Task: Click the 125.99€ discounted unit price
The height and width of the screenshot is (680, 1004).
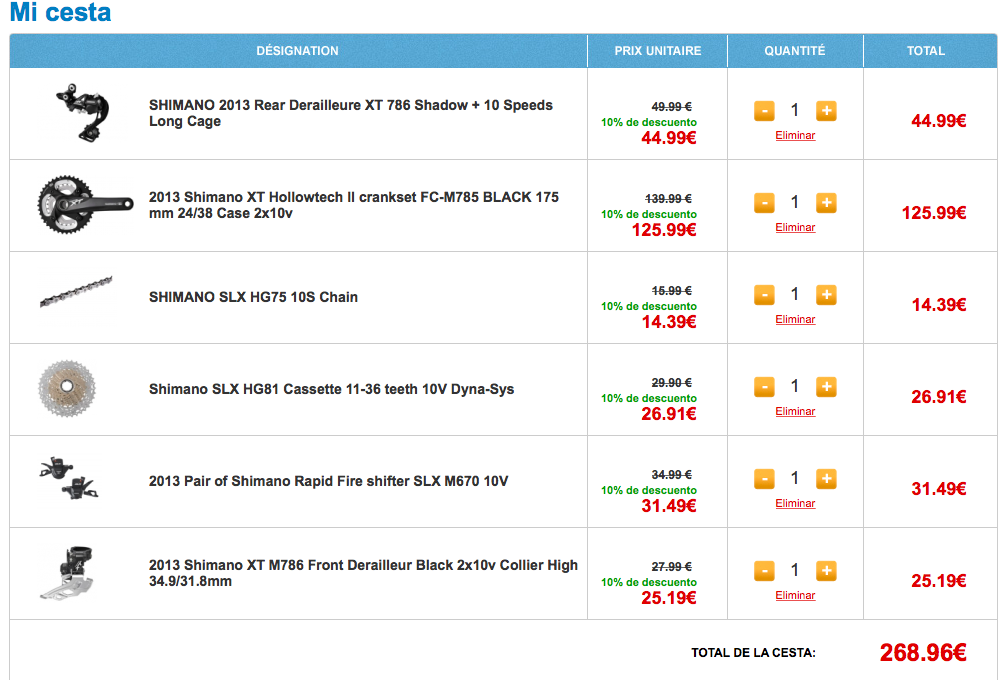Action: pyautogui.click(x=664, y=230)
